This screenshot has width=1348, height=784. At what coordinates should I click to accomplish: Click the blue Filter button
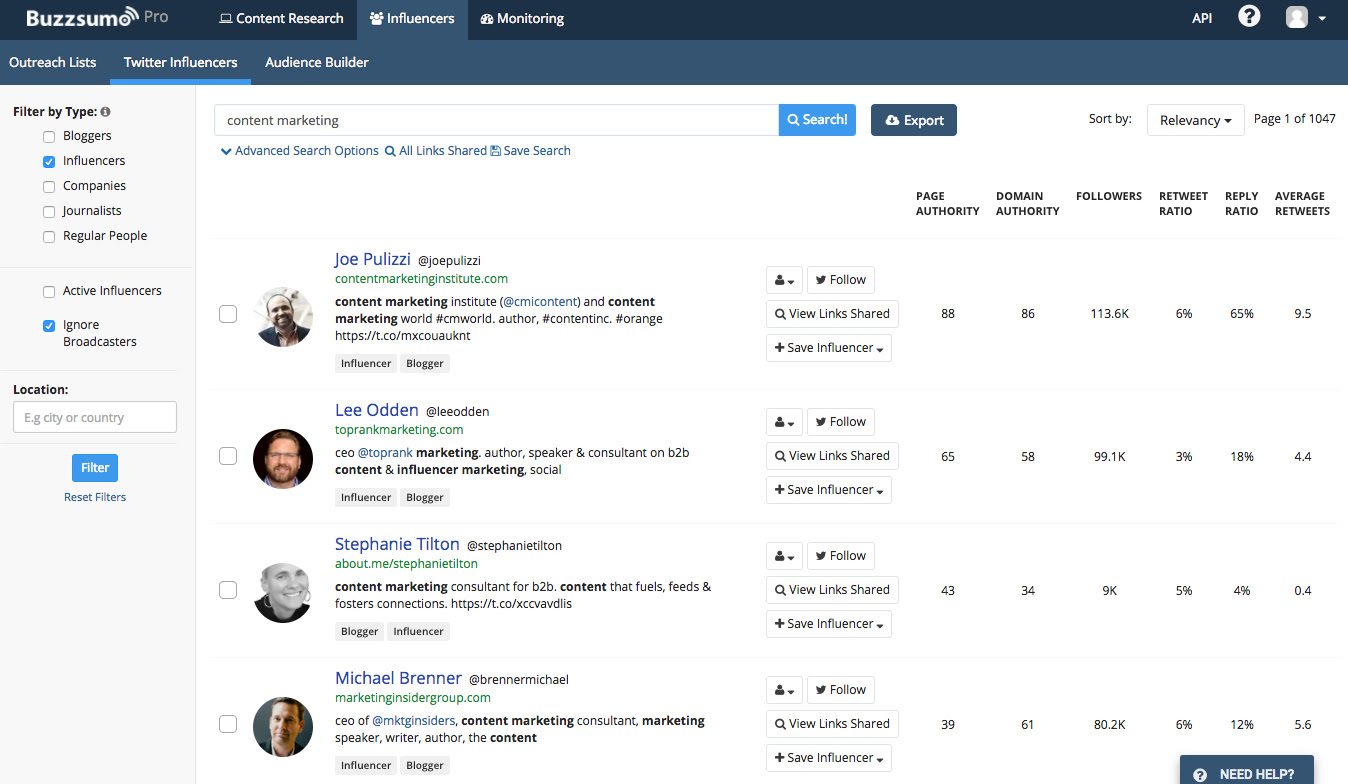click(x=95, y=468)
